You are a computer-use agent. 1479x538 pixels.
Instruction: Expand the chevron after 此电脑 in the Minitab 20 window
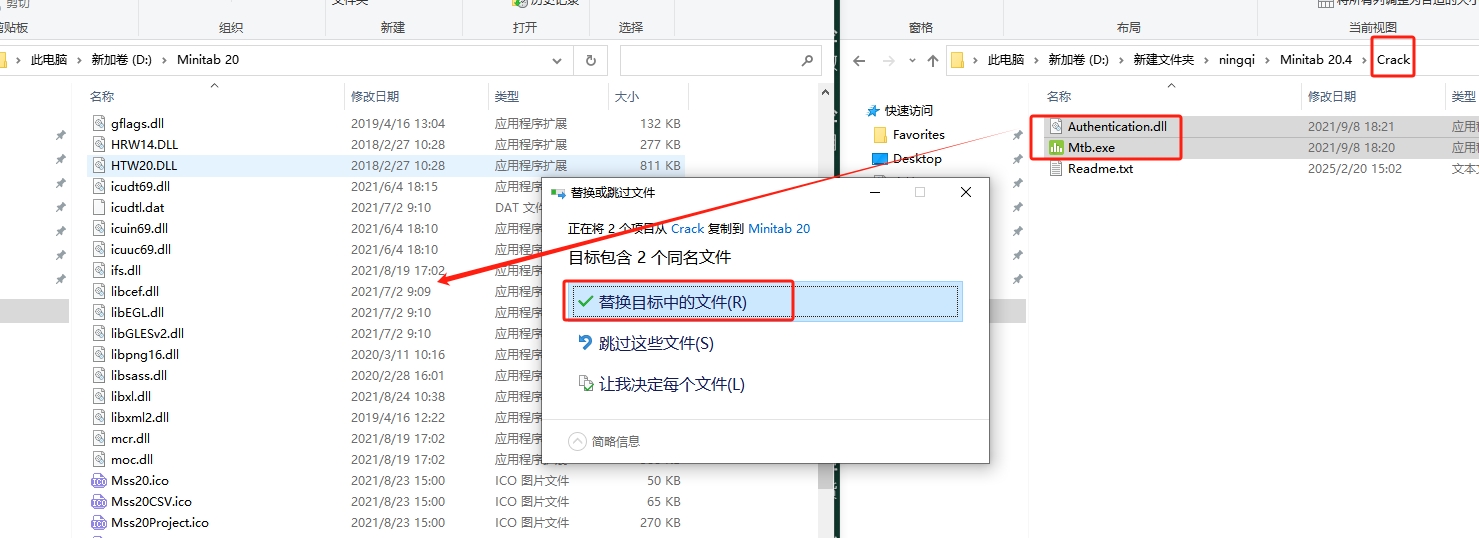(79, 60)
